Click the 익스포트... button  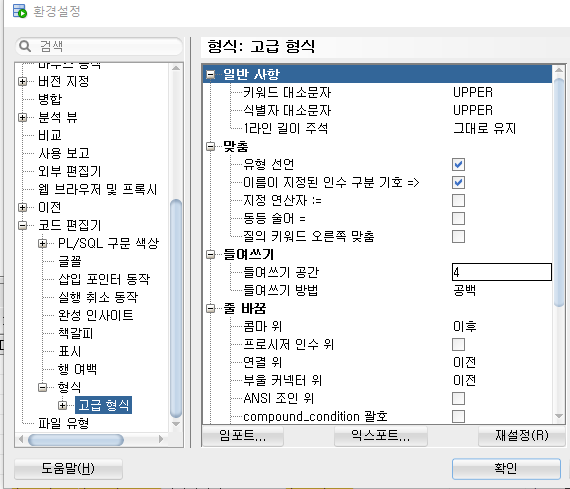click(381, 436)
